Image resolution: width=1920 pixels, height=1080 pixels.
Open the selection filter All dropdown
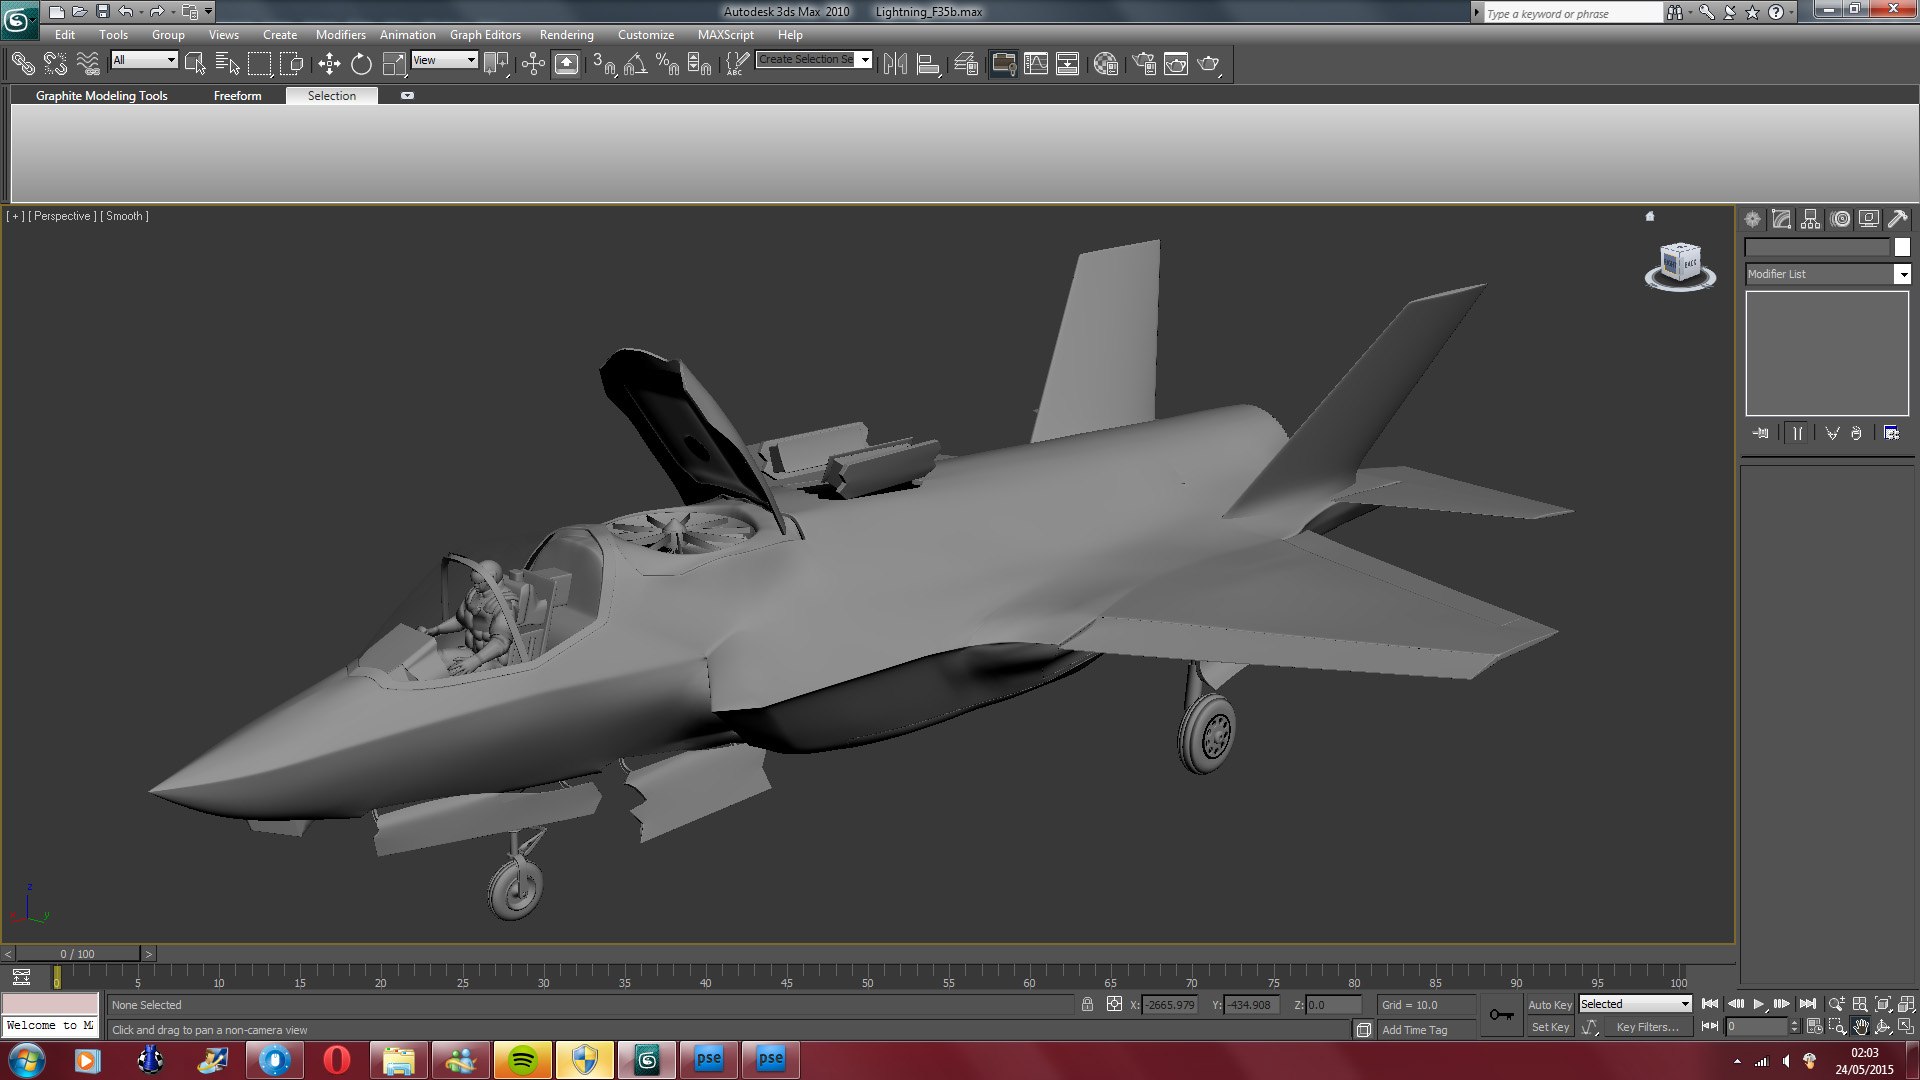pos(144,60)
